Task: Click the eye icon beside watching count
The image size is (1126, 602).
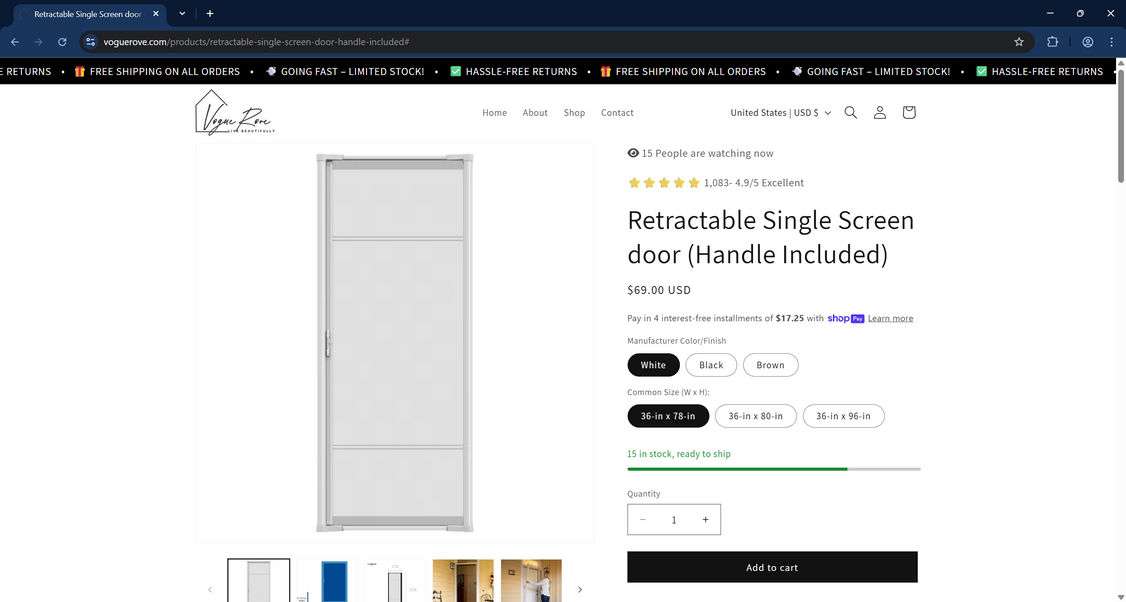Action: point(632,152)
